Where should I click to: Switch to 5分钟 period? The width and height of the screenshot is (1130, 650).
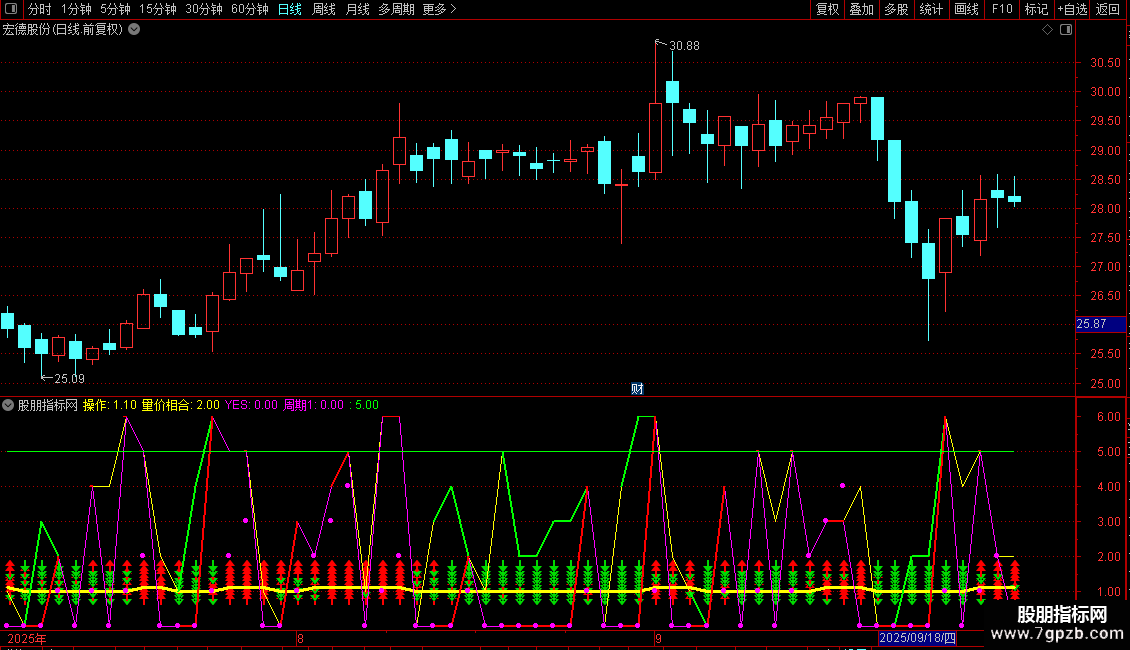pyautogui.click(x=115, y=9)
